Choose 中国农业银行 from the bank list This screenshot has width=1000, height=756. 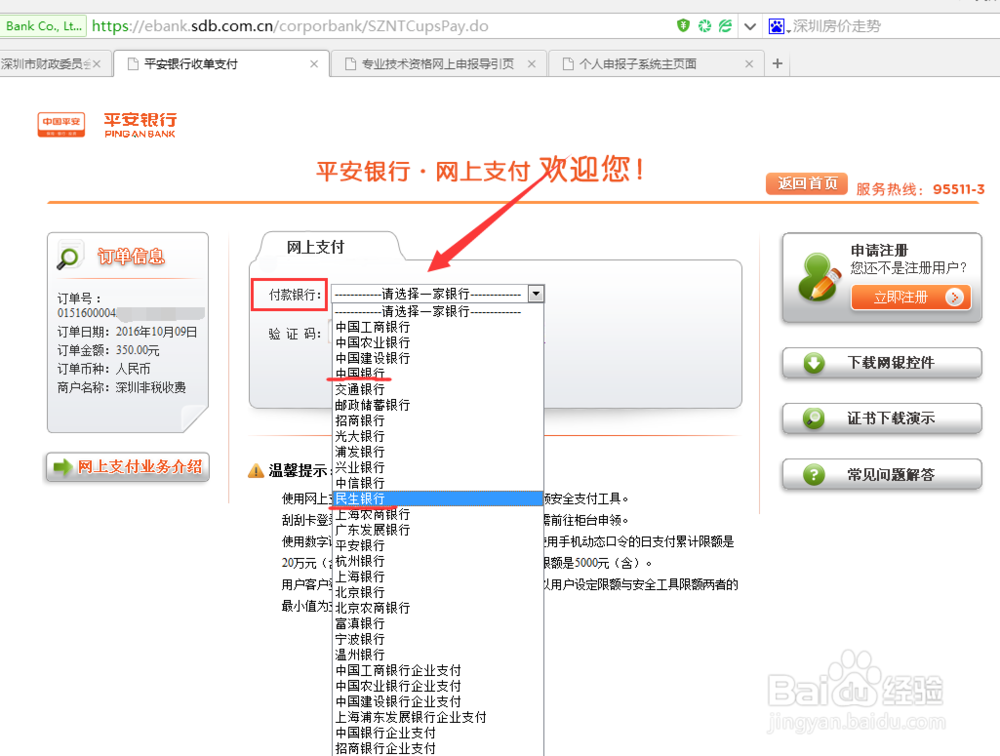[438, 343]
